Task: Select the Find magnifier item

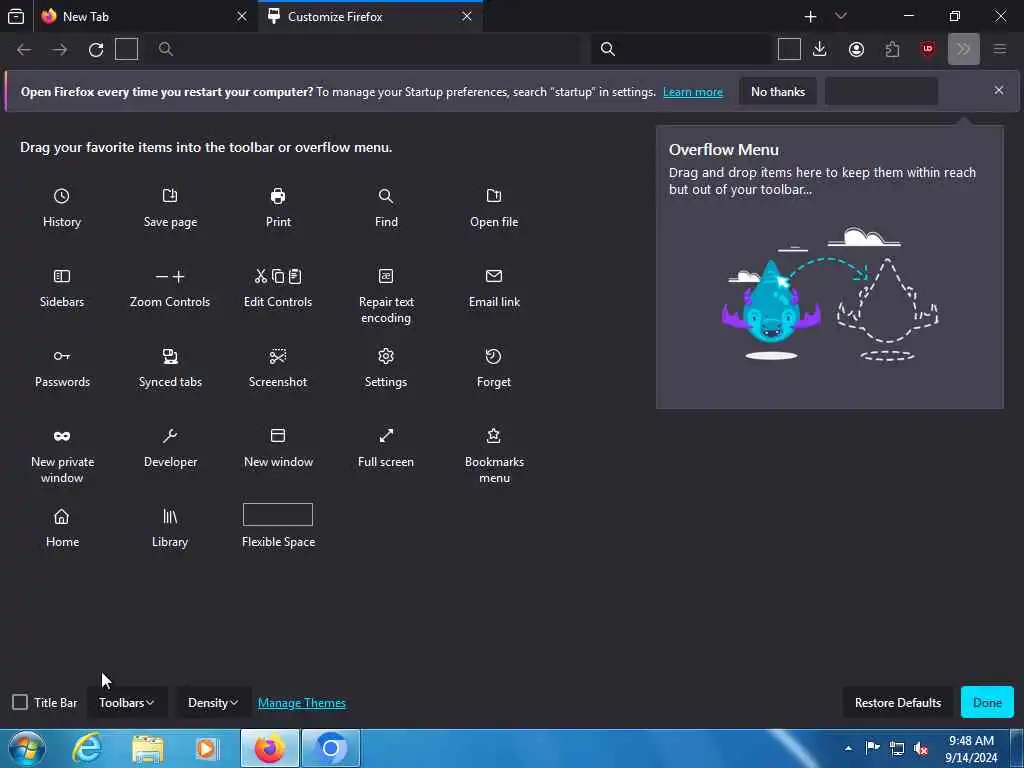Action: click(386, 196)
